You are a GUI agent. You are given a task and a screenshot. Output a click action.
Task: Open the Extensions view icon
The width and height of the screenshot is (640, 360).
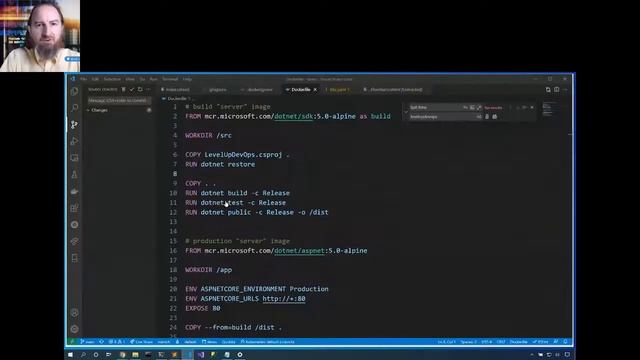(x=74, y=208)
